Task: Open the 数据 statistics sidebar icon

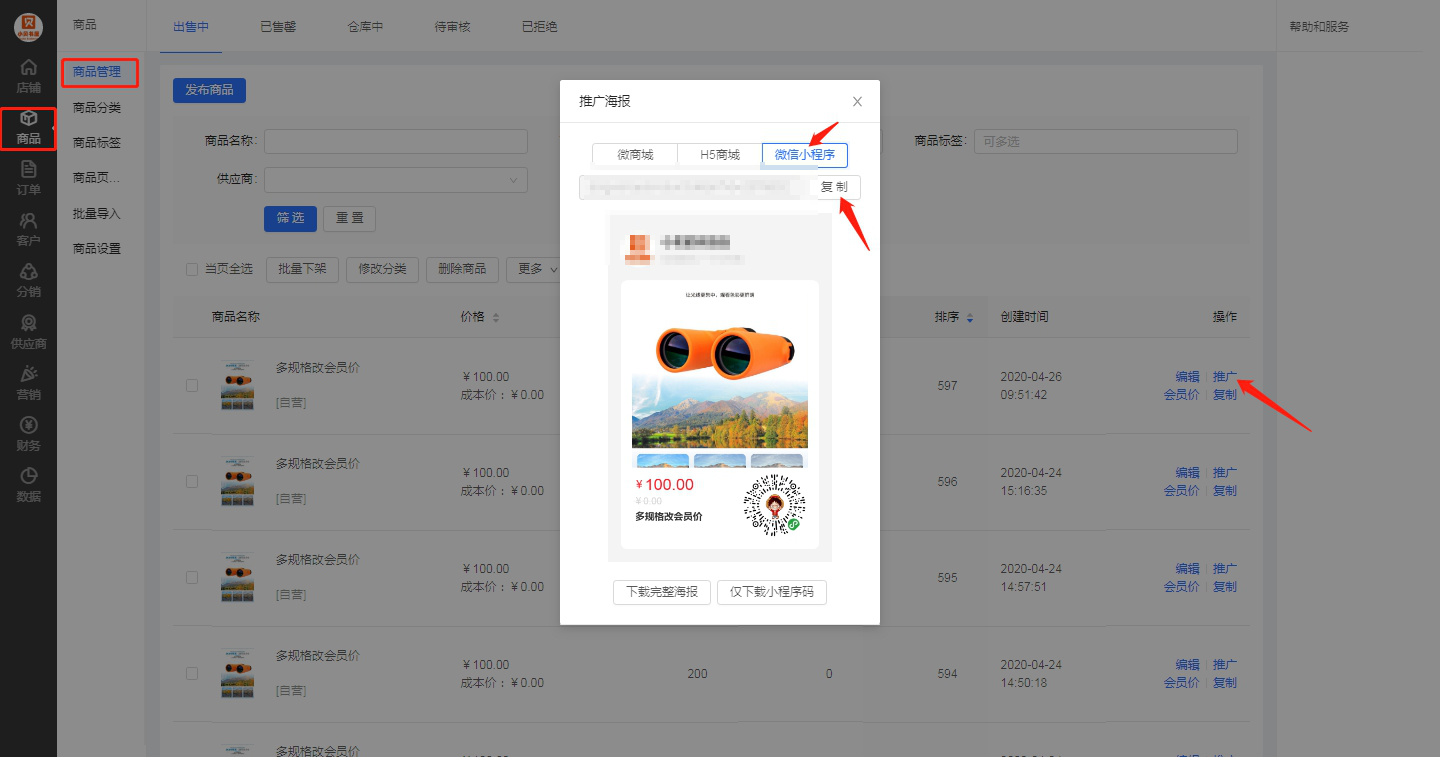Action: (28, 477)
